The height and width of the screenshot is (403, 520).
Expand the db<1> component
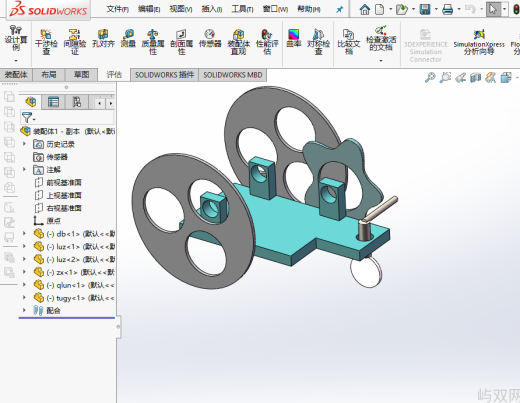[x=24, y=233]
